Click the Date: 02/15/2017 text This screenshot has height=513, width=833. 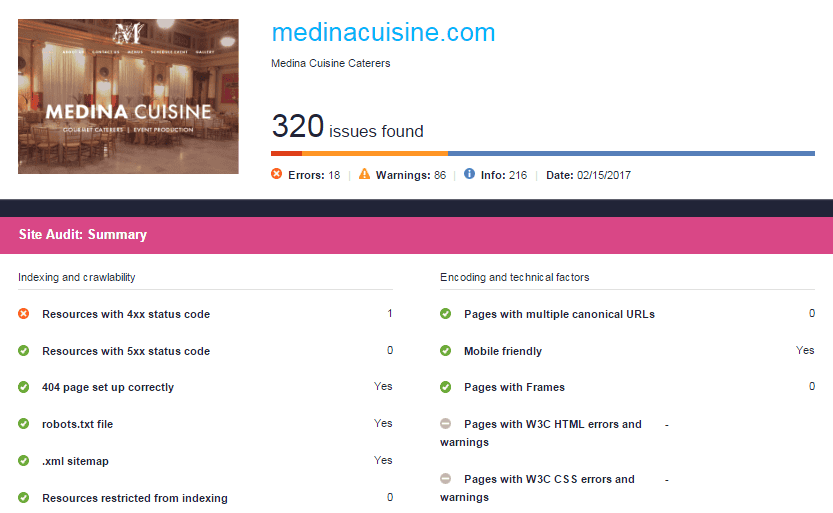click(x=588, y=175)
